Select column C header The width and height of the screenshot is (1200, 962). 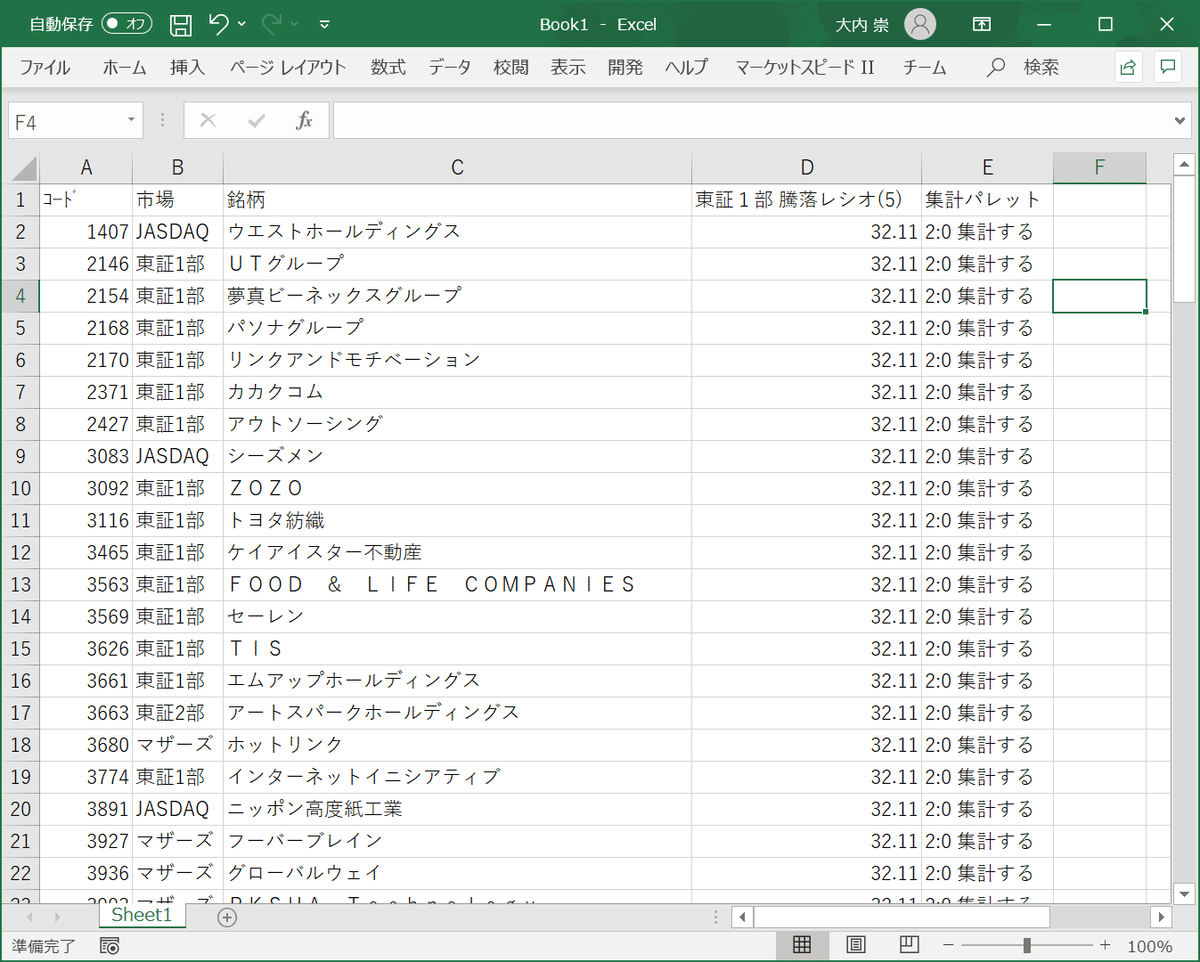pyautogui.click(x=457, y=168)
